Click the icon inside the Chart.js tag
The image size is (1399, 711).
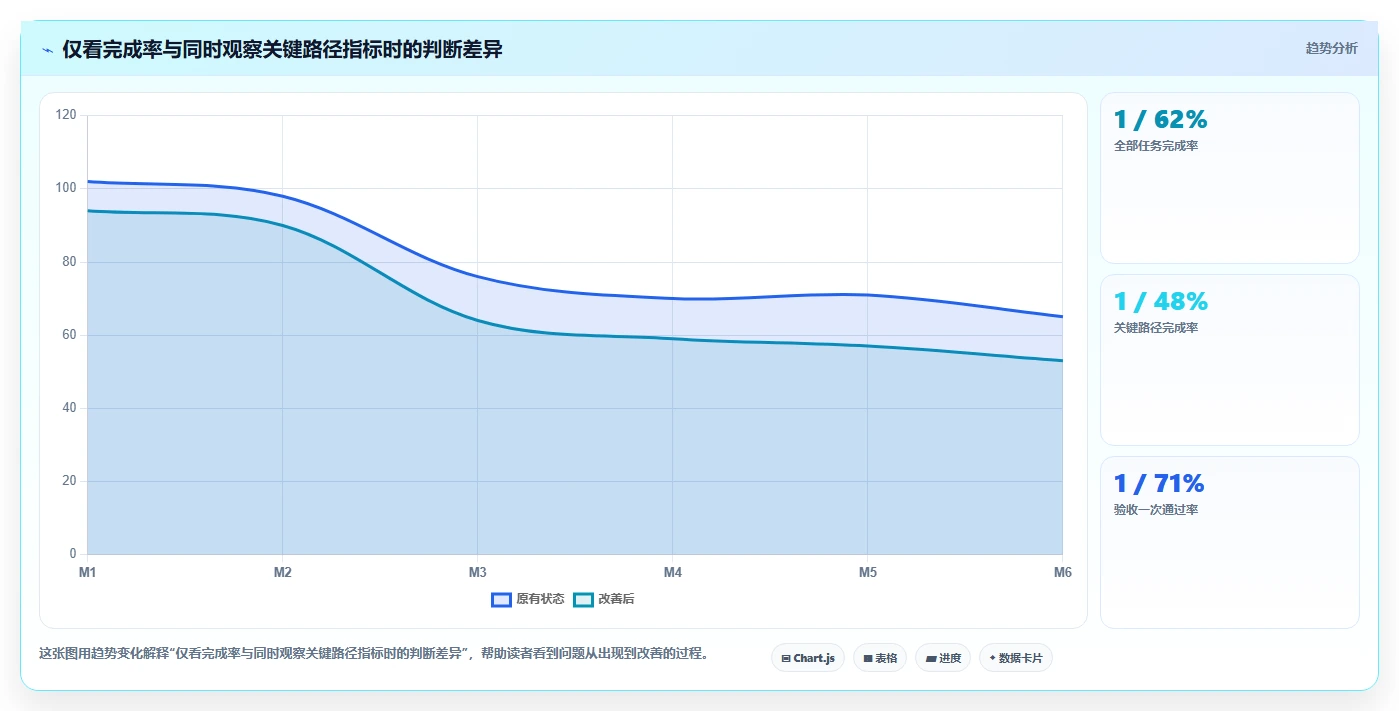click(786, 658)
